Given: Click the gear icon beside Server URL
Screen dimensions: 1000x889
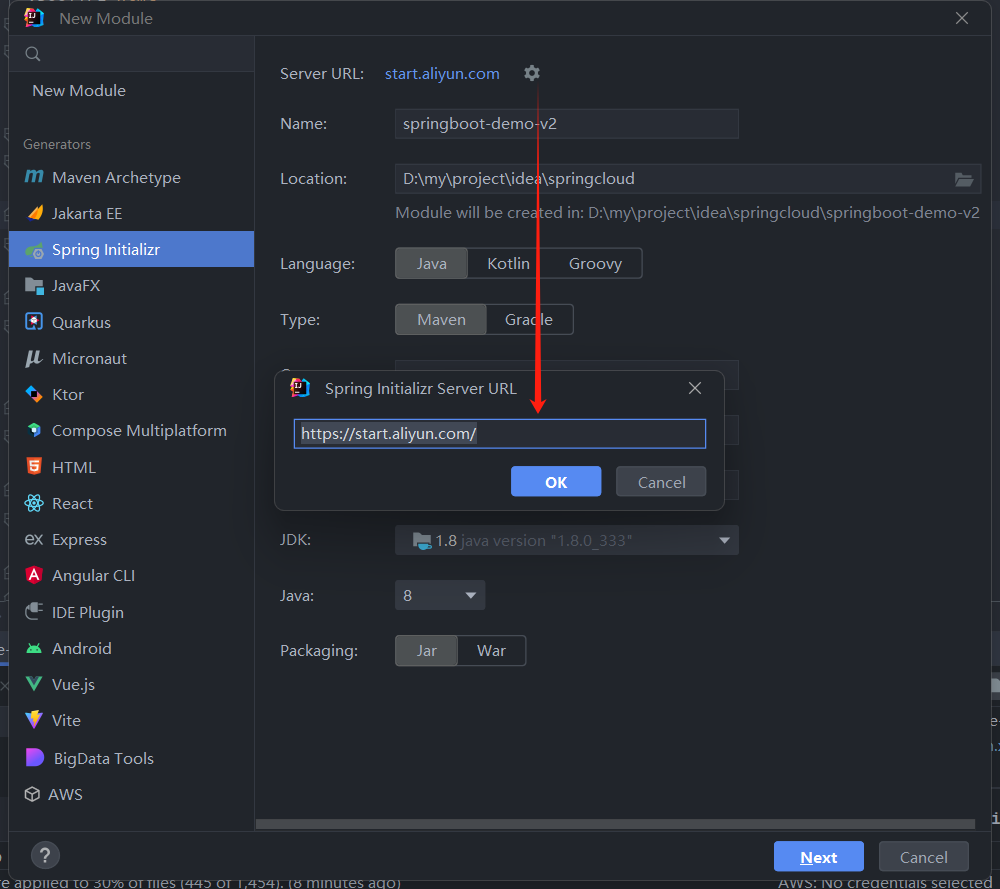Looking at the screenshot, I should click(532, 73).
